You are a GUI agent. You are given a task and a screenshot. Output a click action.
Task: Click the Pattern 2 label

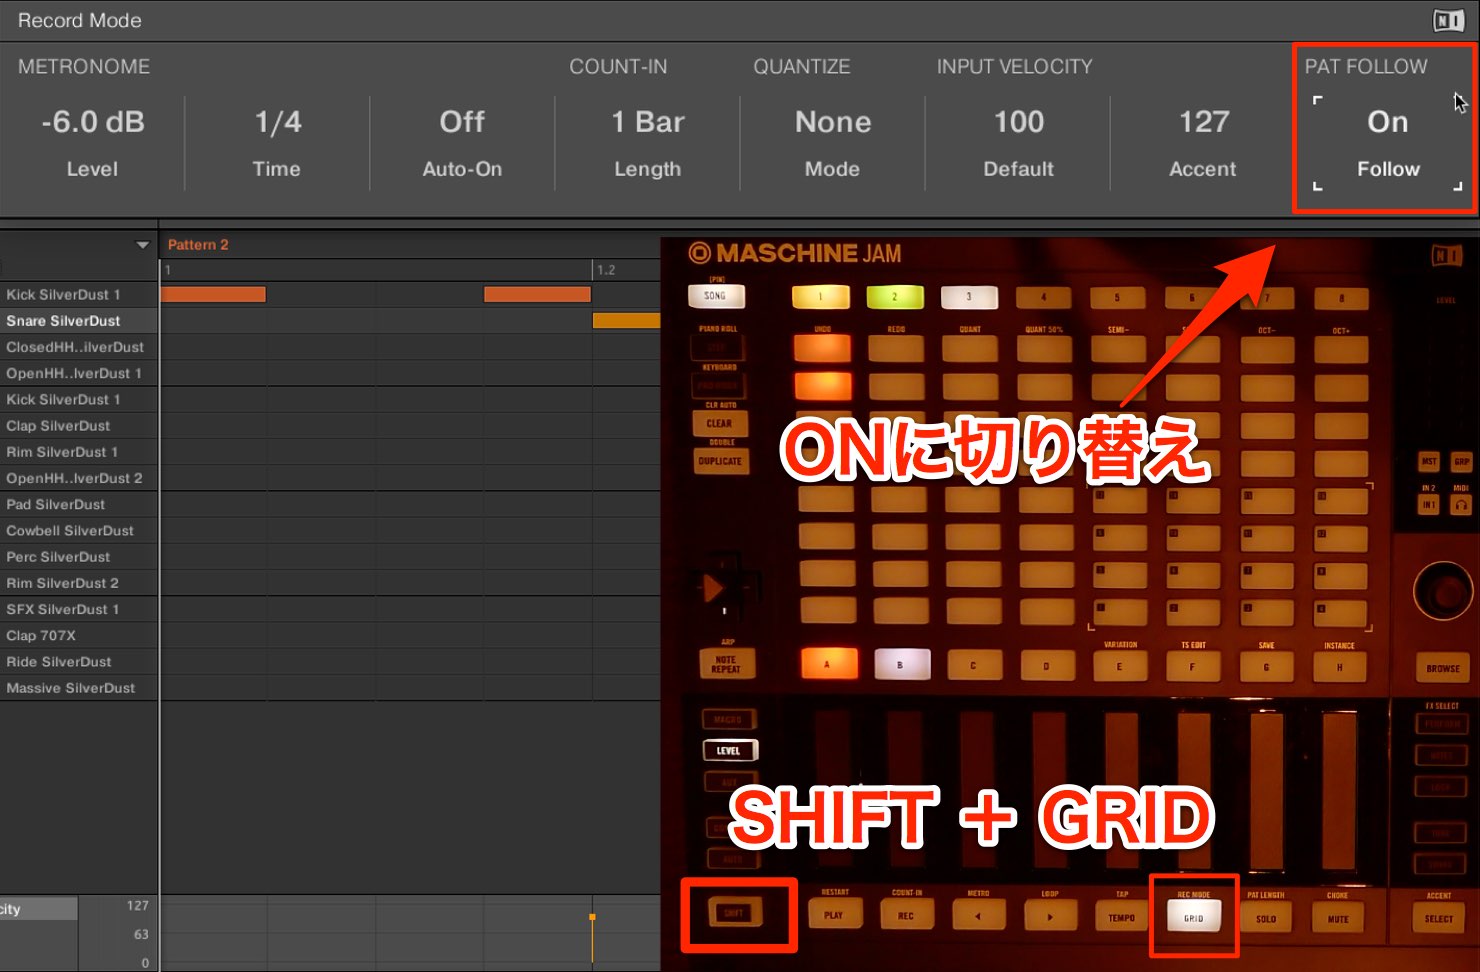tap(198, 245)
